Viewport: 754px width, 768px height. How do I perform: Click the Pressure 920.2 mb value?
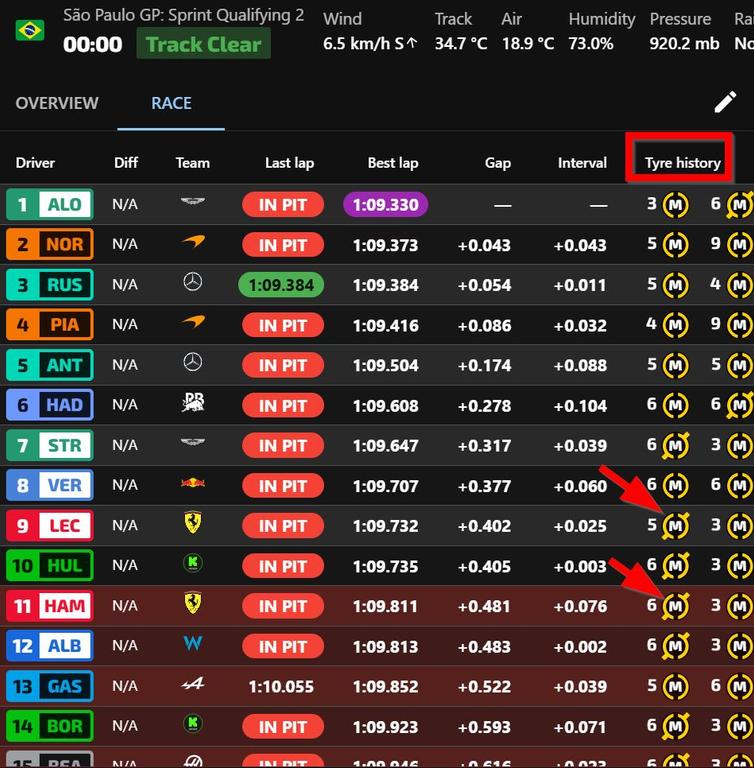[684, 44]
